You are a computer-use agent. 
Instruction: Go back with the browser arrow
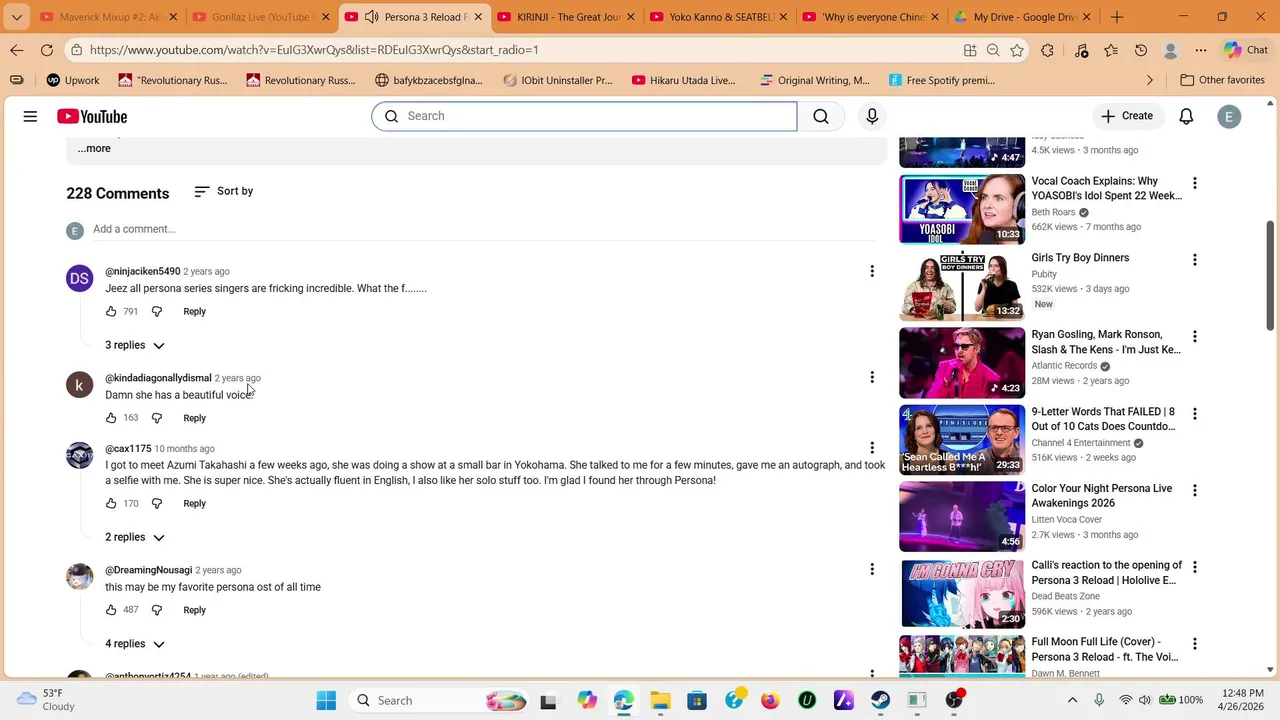17,50
